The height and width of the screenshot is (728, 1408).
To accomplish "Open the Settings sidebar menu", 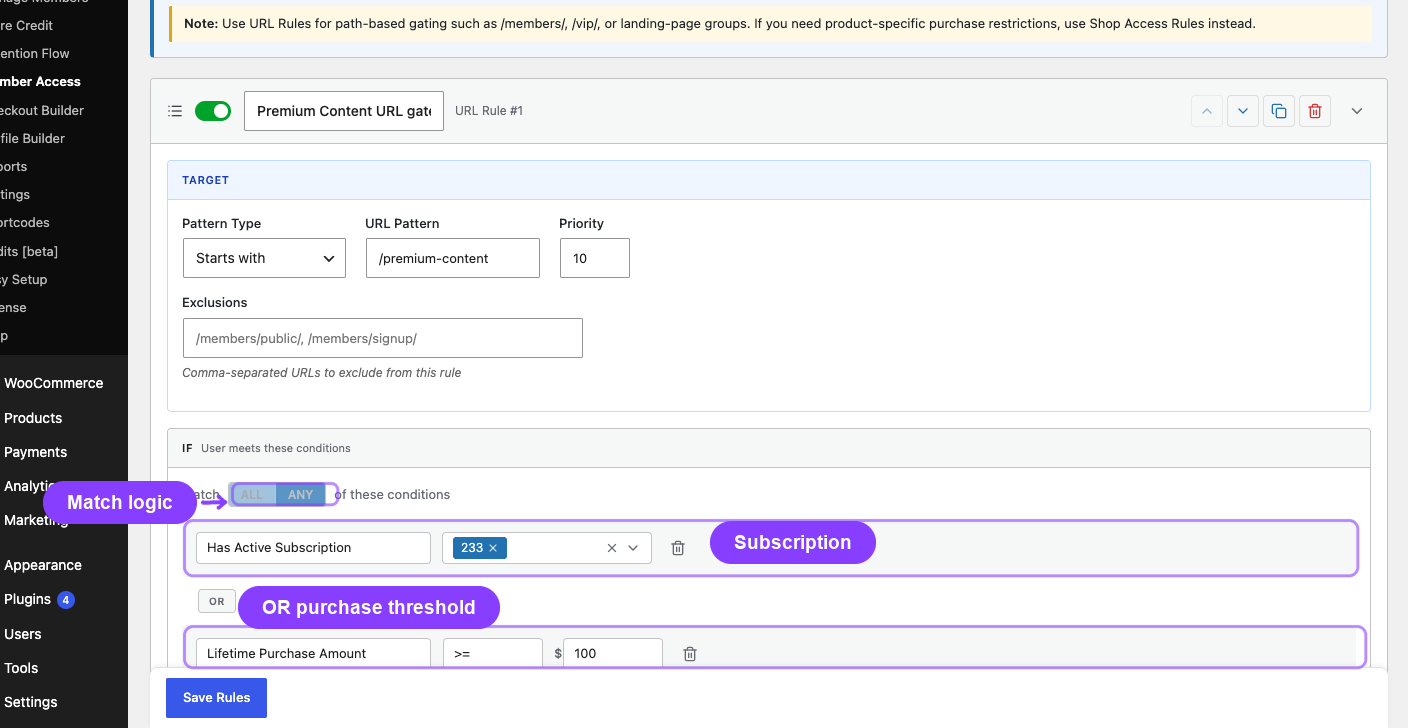I will tap(31, 702).
